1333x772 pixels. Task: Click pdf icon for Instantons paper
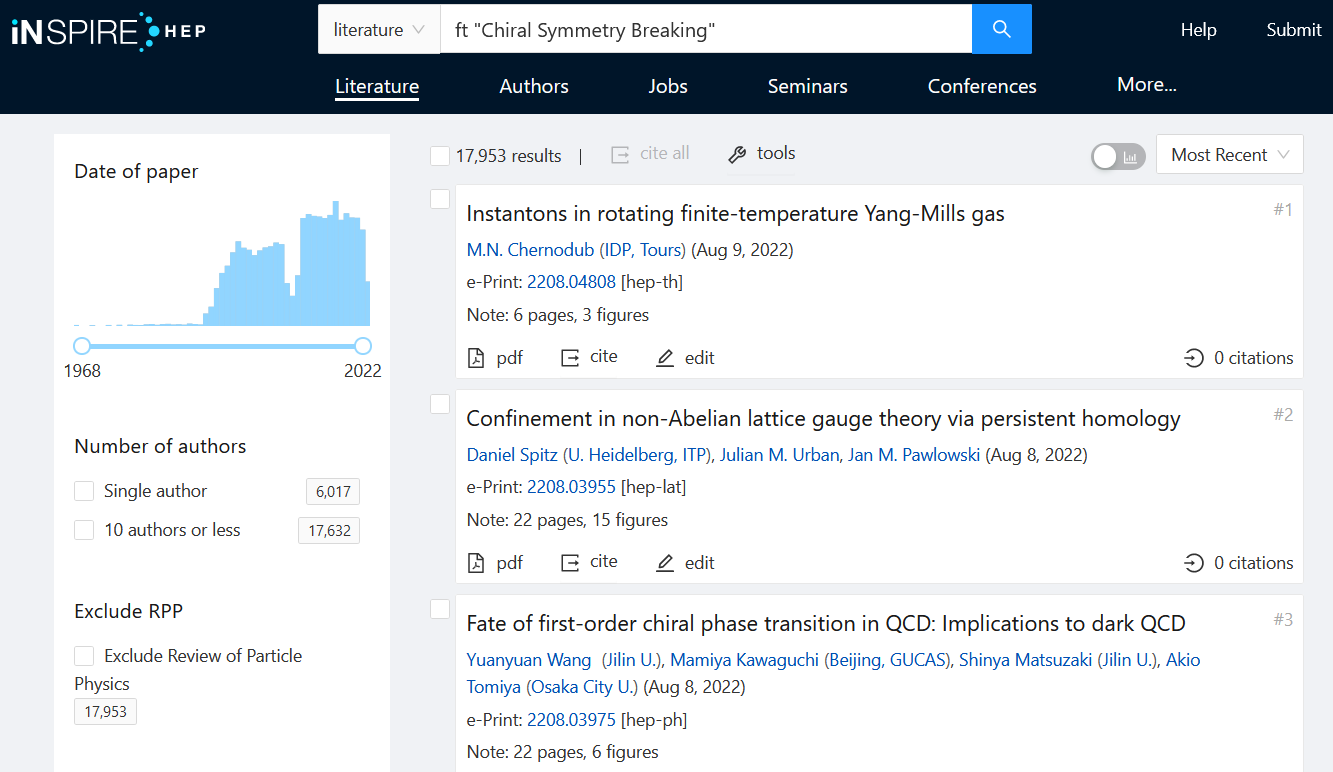pos(477,358)
